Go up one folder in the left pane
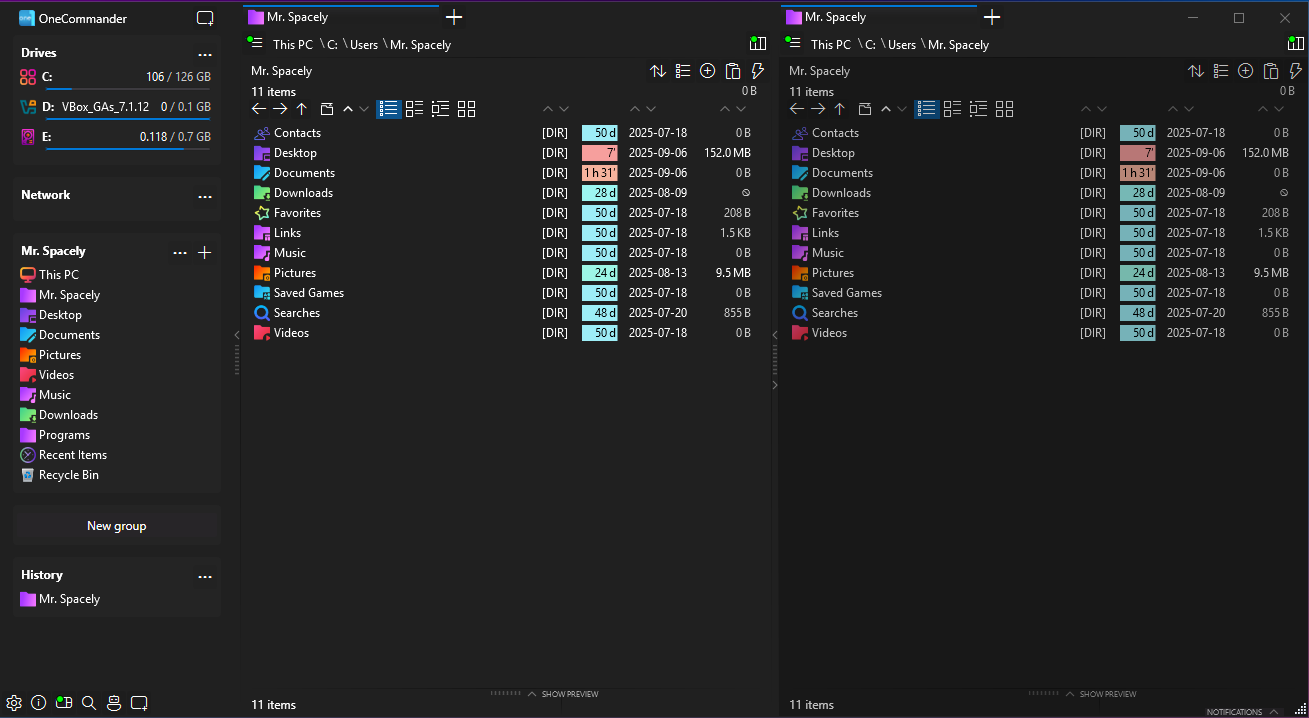Screen dimensions: 1309x718 (301, 109)
